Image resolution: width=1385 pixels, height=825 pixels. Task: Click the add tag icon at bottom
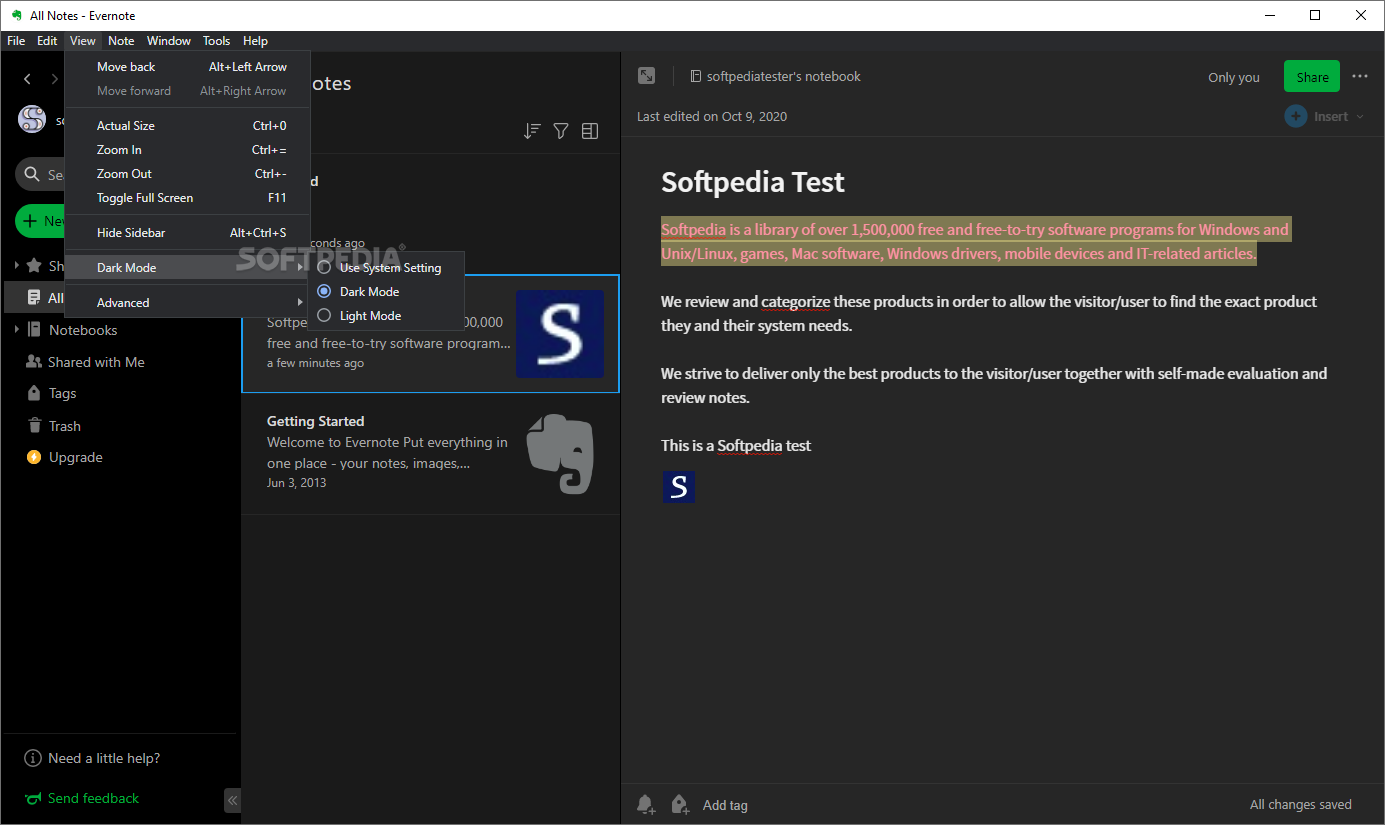pos(681,804)
